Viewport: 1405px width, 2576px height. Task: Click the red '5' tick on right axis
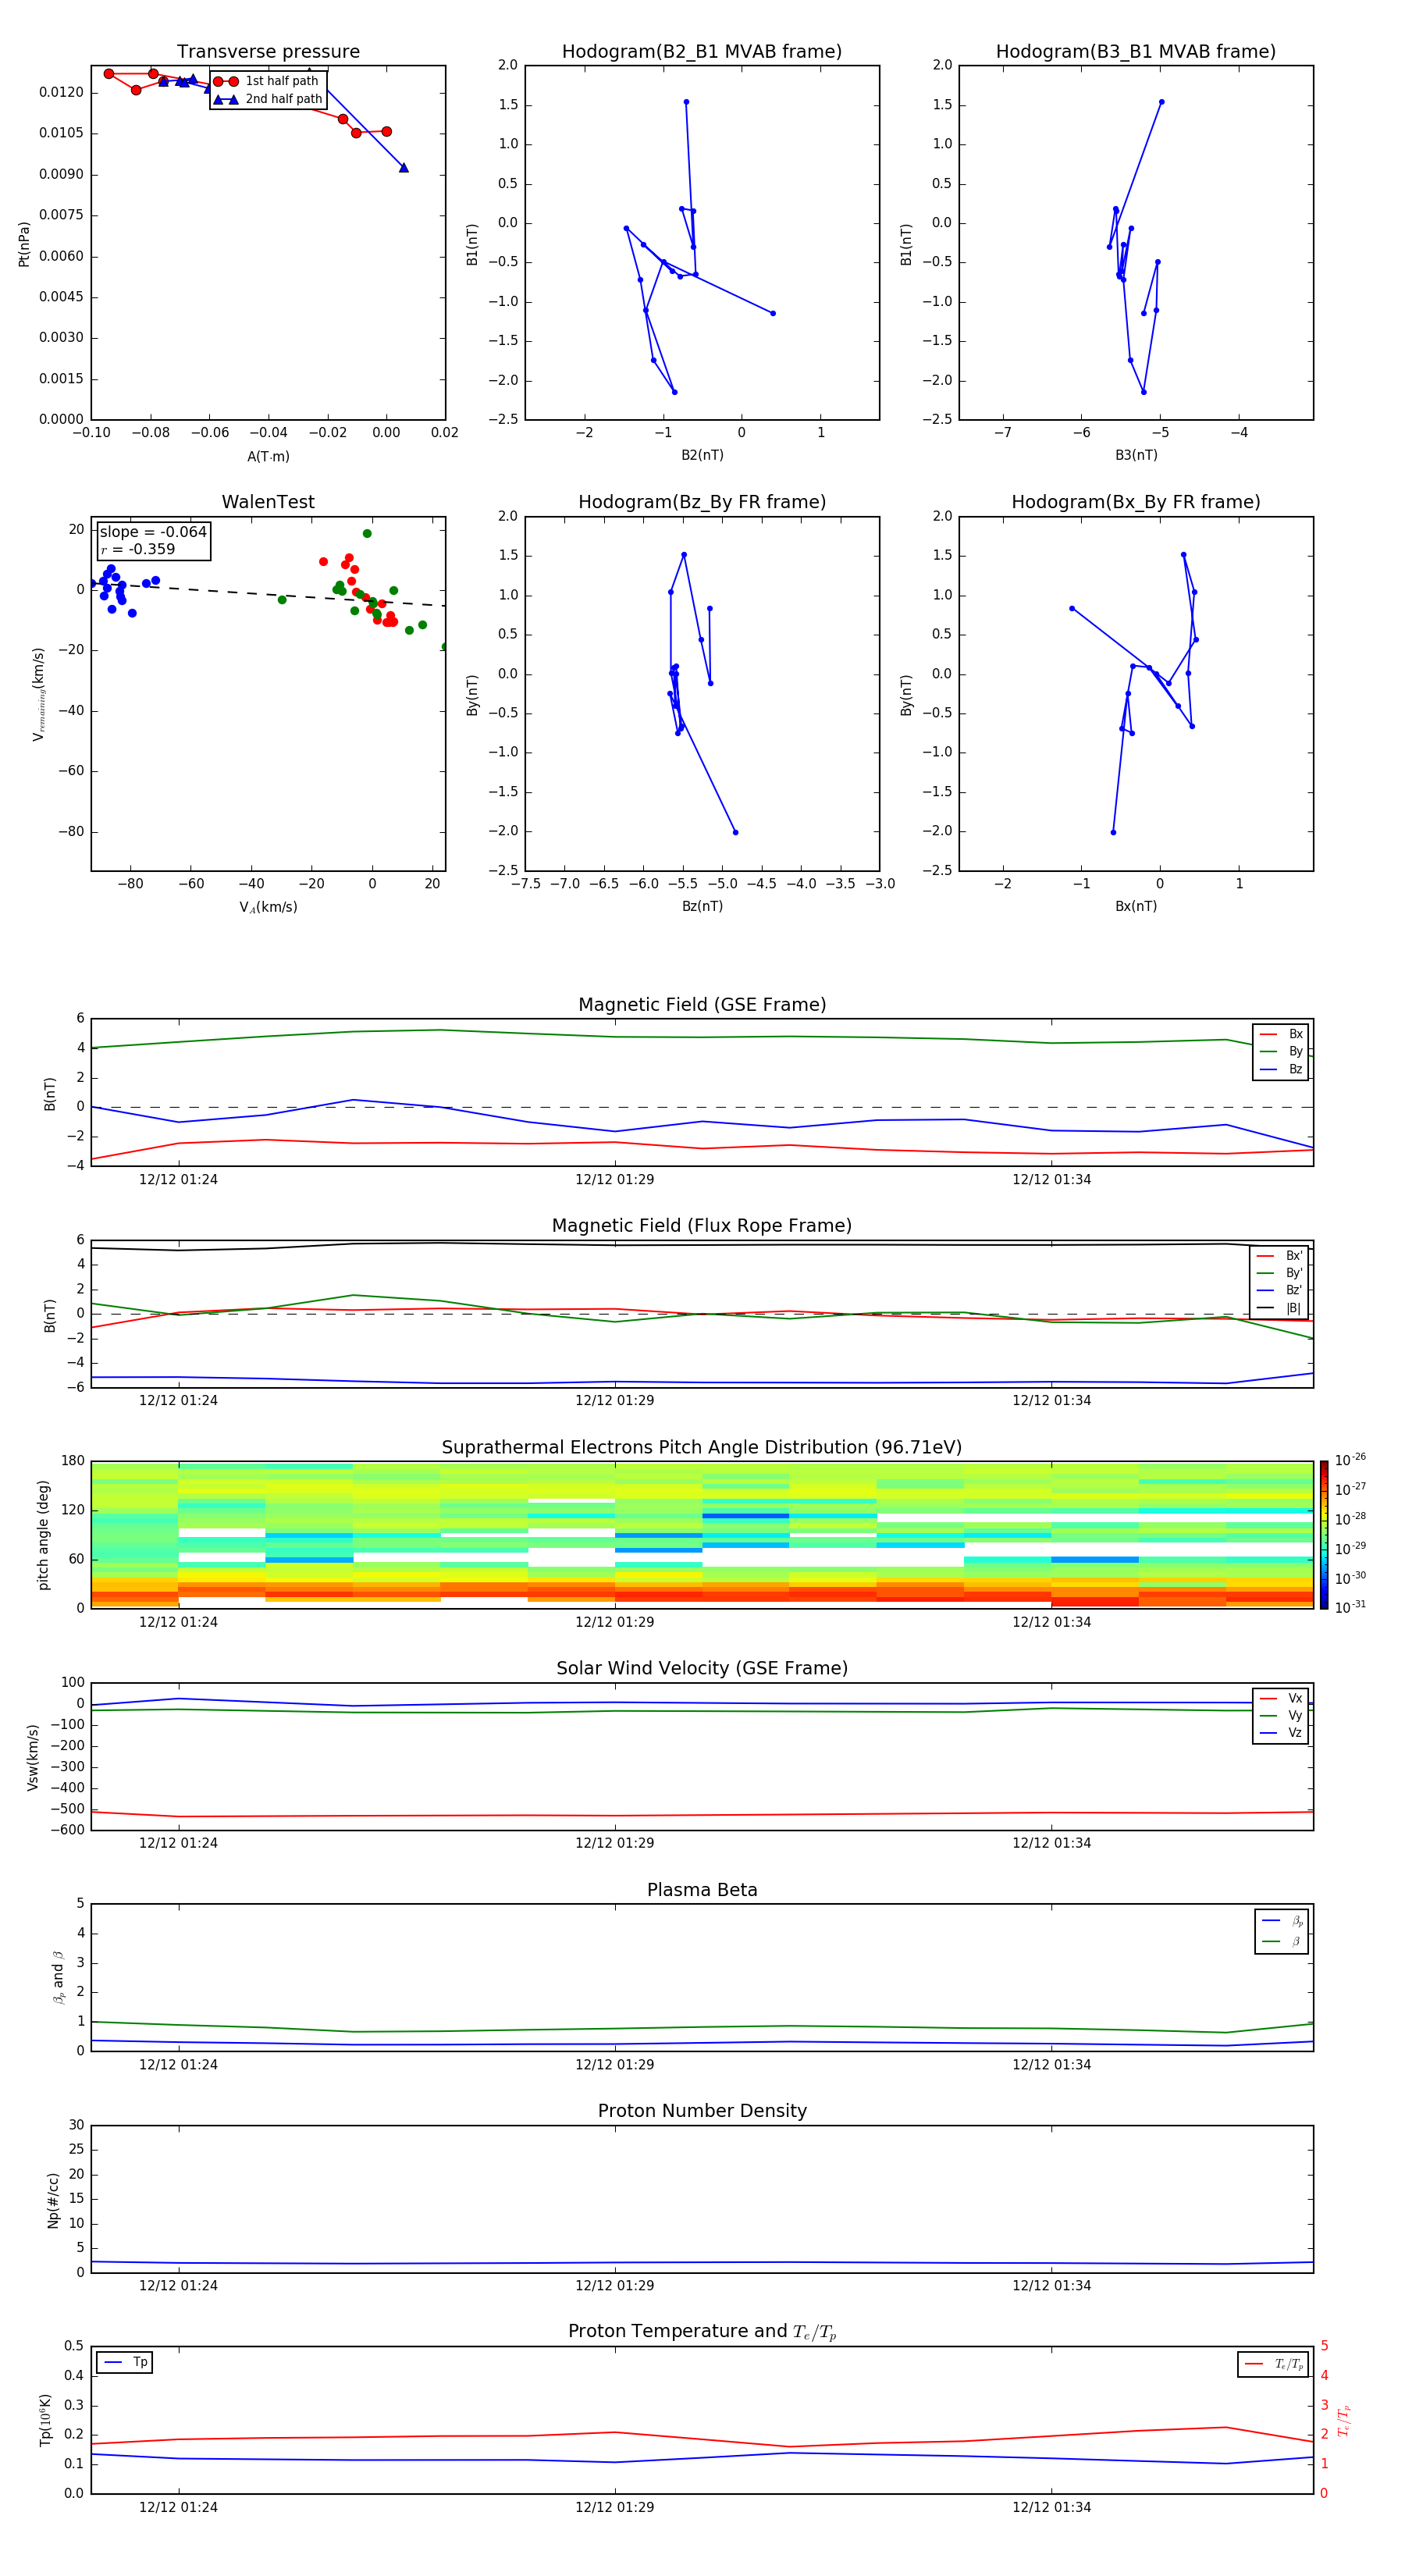pos(1324,2346)
